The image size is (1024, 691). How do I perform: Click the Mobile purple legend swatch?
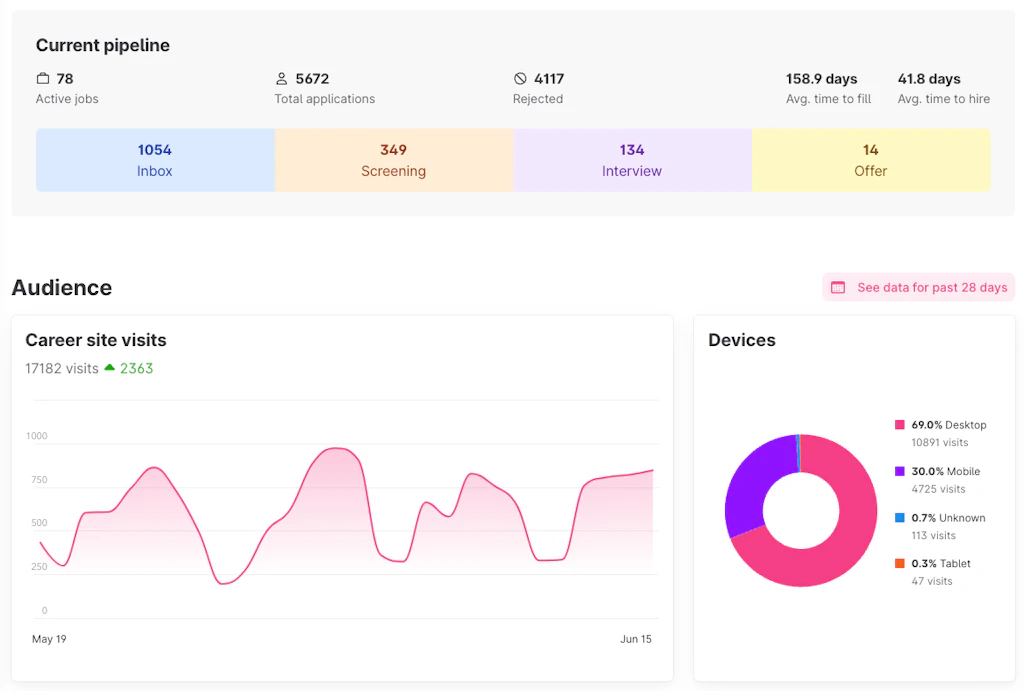(x=899, y=471)
